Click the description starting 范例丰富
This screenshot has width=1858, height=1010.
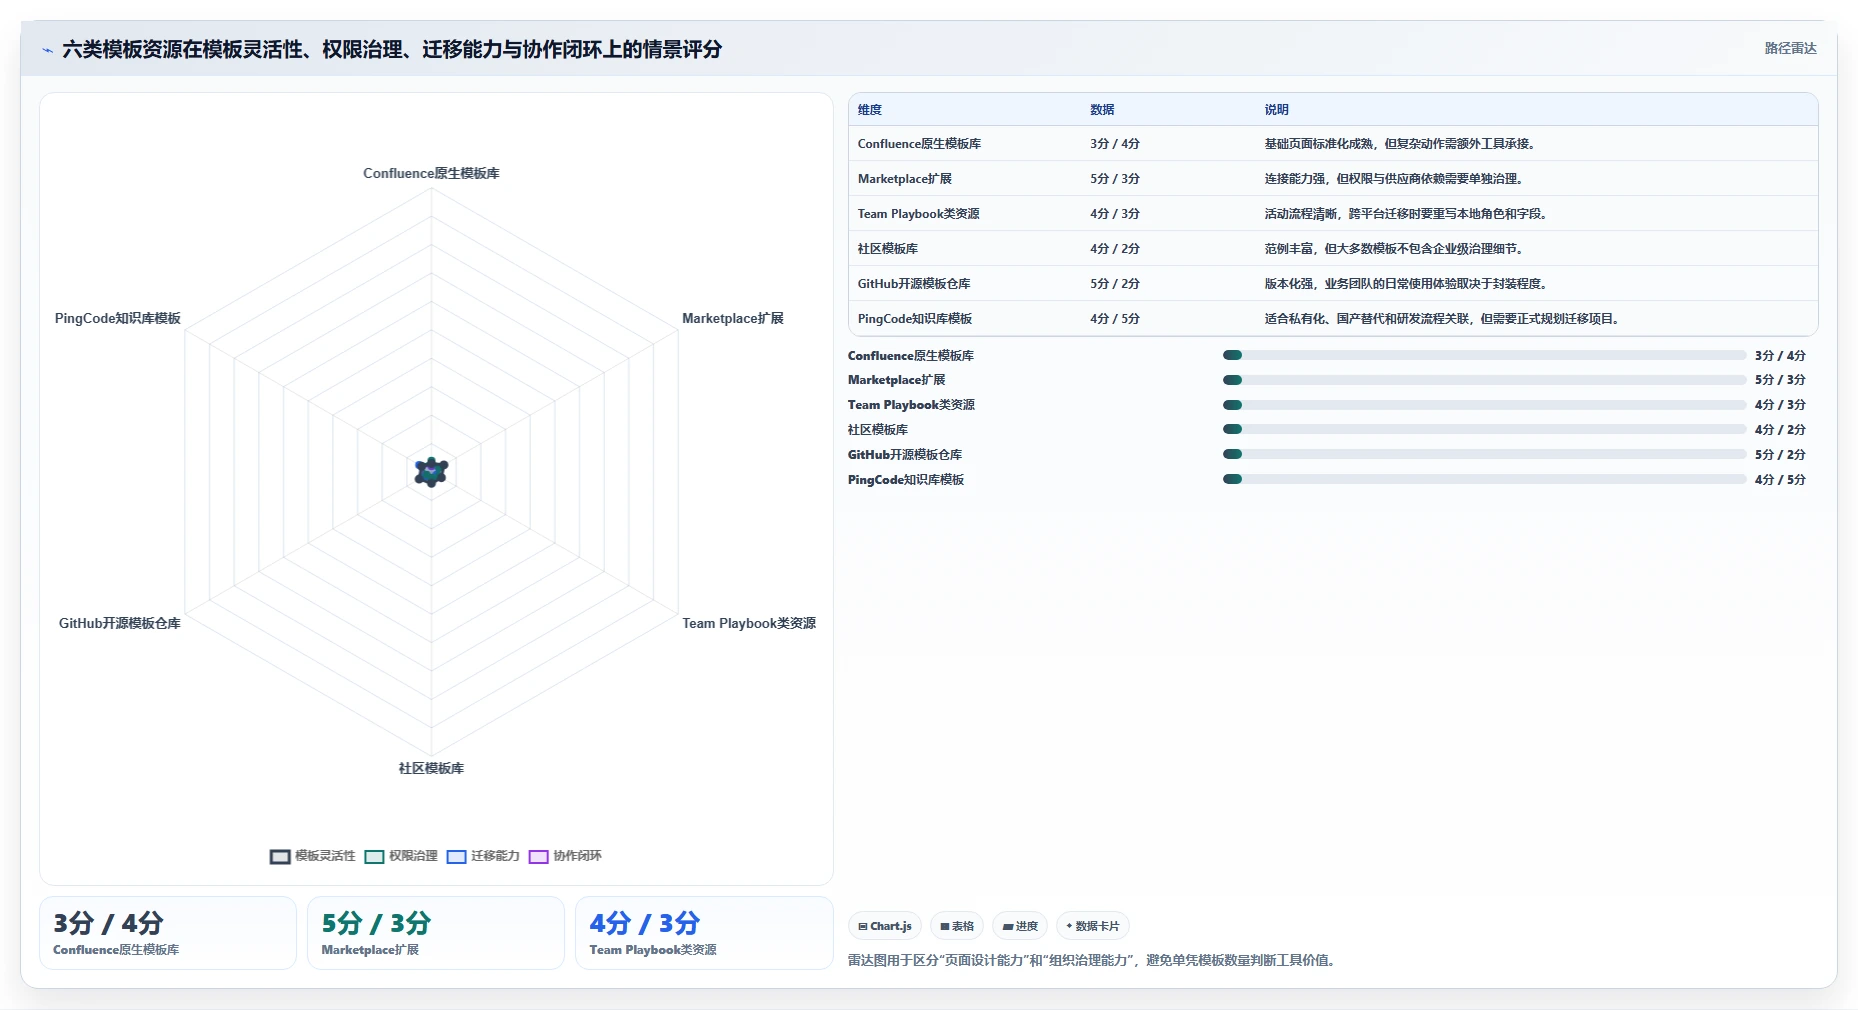coord(1394,249)
